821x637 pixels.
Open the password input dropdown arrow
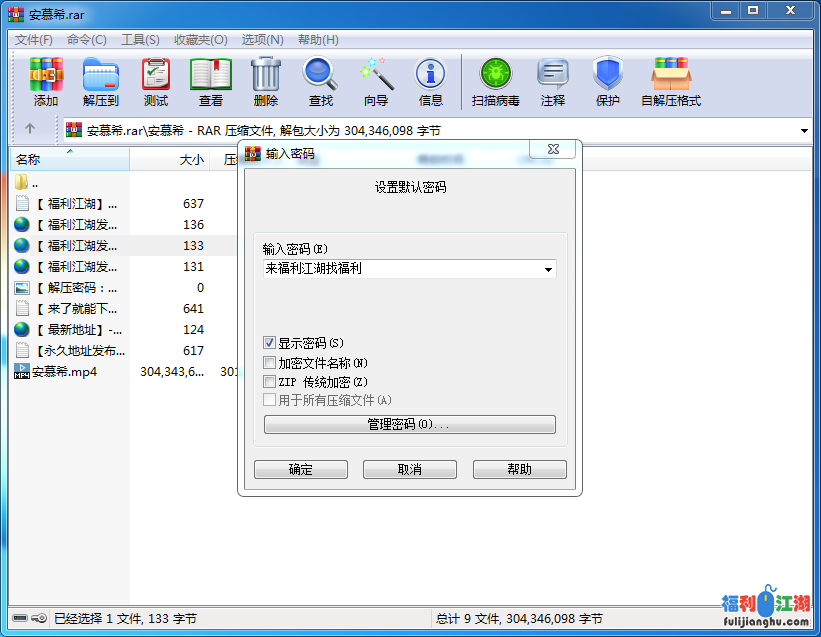tap(547, 270)
